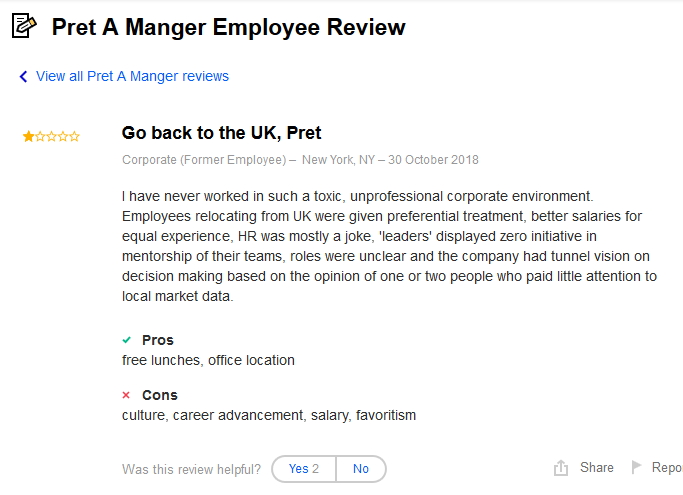Click the back chevron before View all reviews
The width and height of the screenshot is (683, 495).
coord(23,77)
